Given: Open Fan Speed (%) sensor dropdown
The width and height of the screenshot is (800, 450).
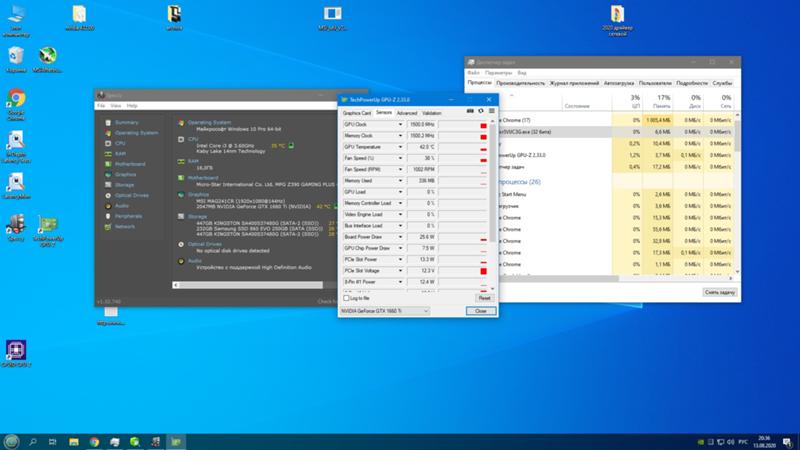Looking at the screenshot, I should point(400,158).
